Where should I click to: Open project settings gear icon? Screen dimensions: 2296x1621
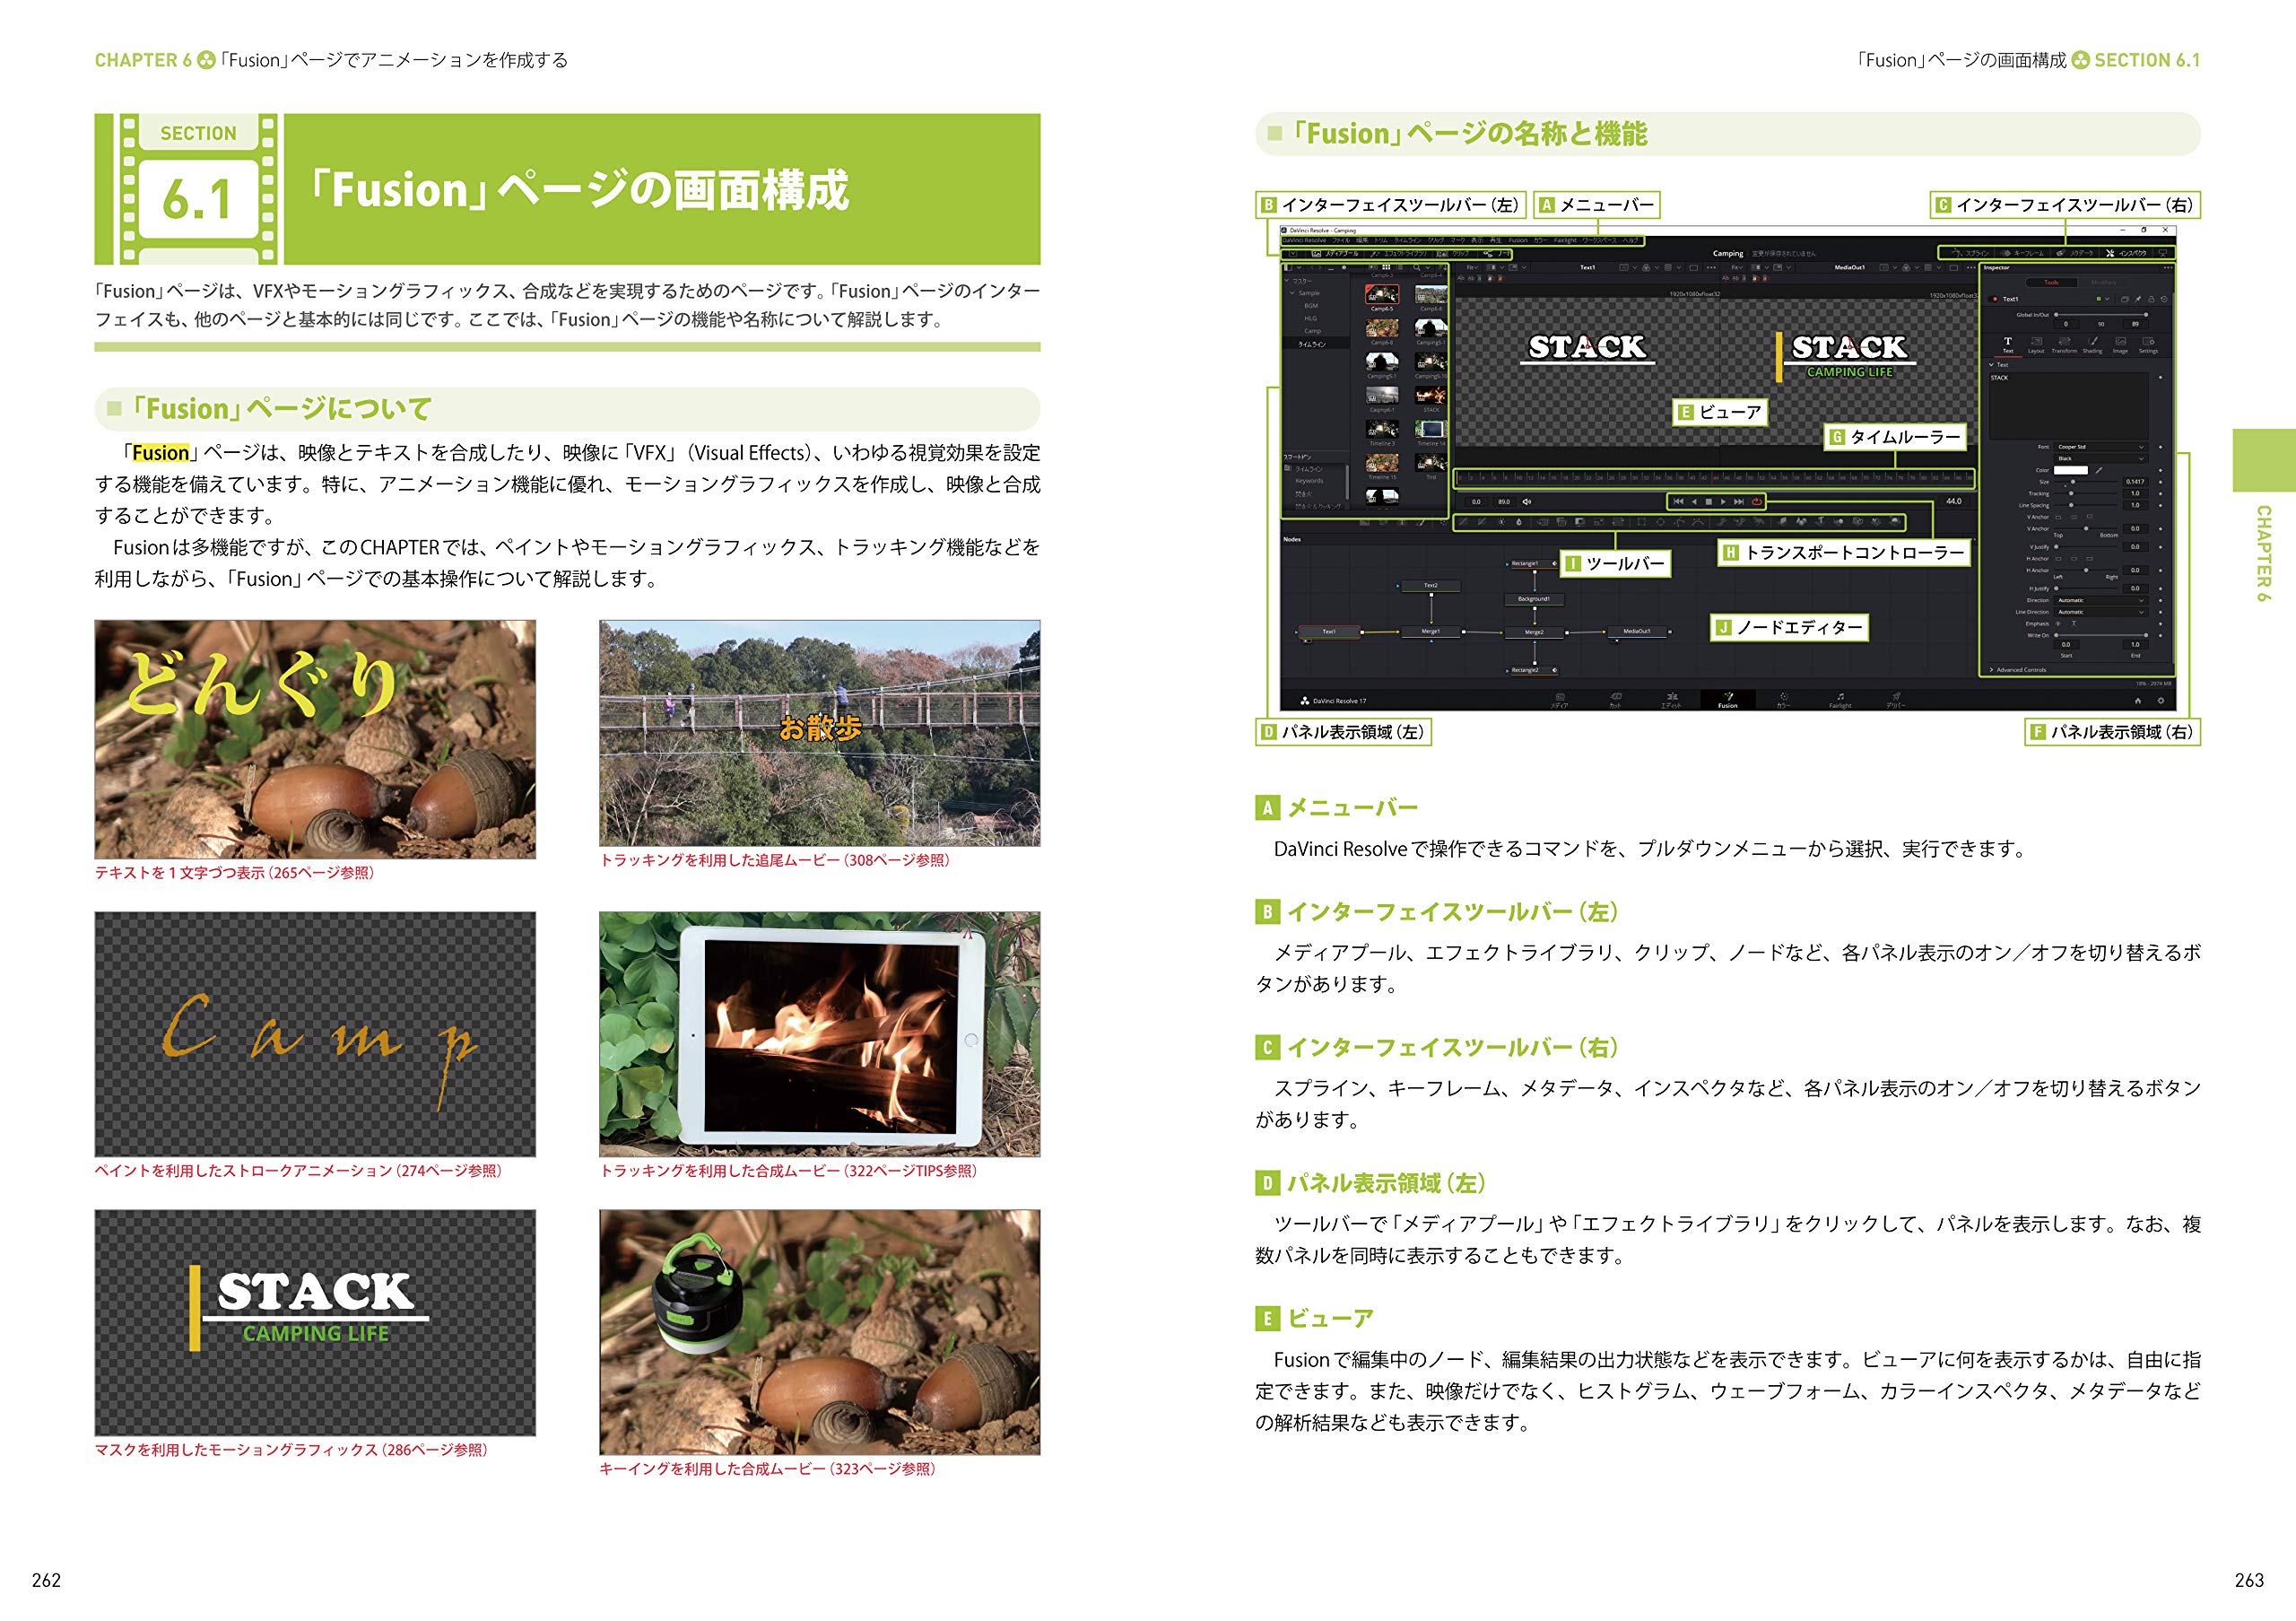point(2160,700)
